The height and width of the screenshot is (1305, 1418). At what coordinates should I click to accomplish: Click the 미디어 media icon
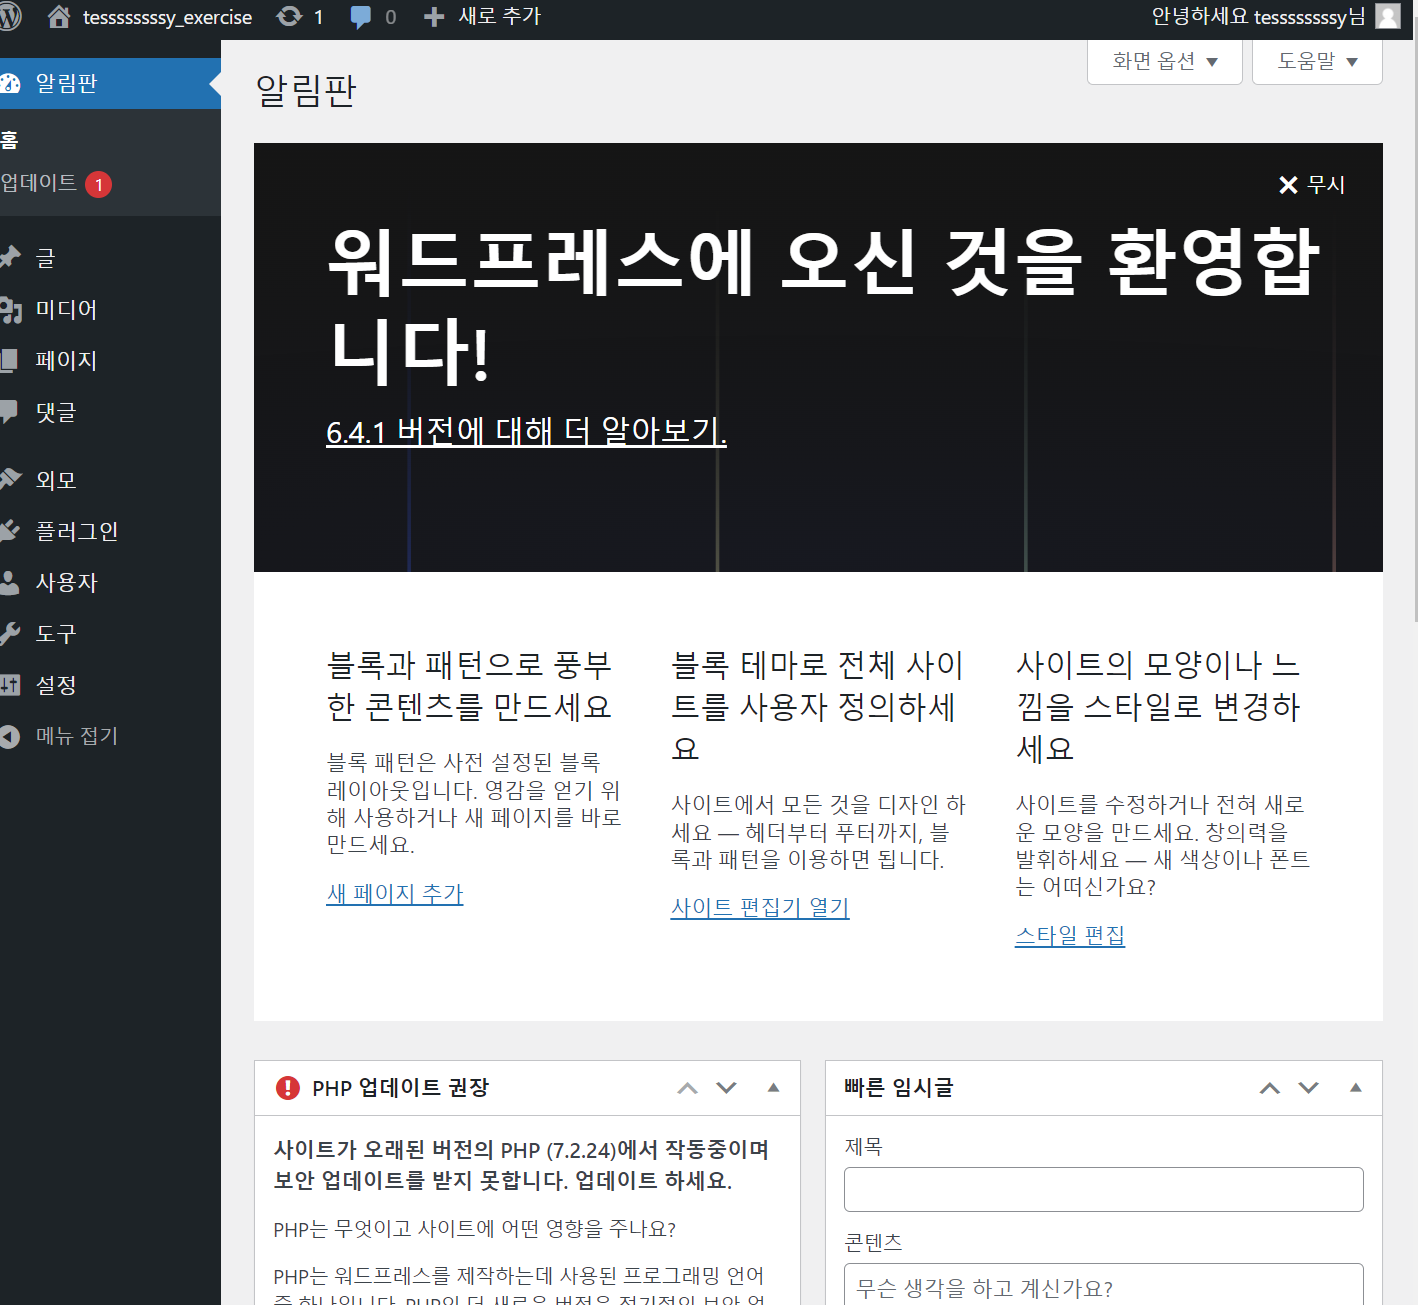(10, 310)
